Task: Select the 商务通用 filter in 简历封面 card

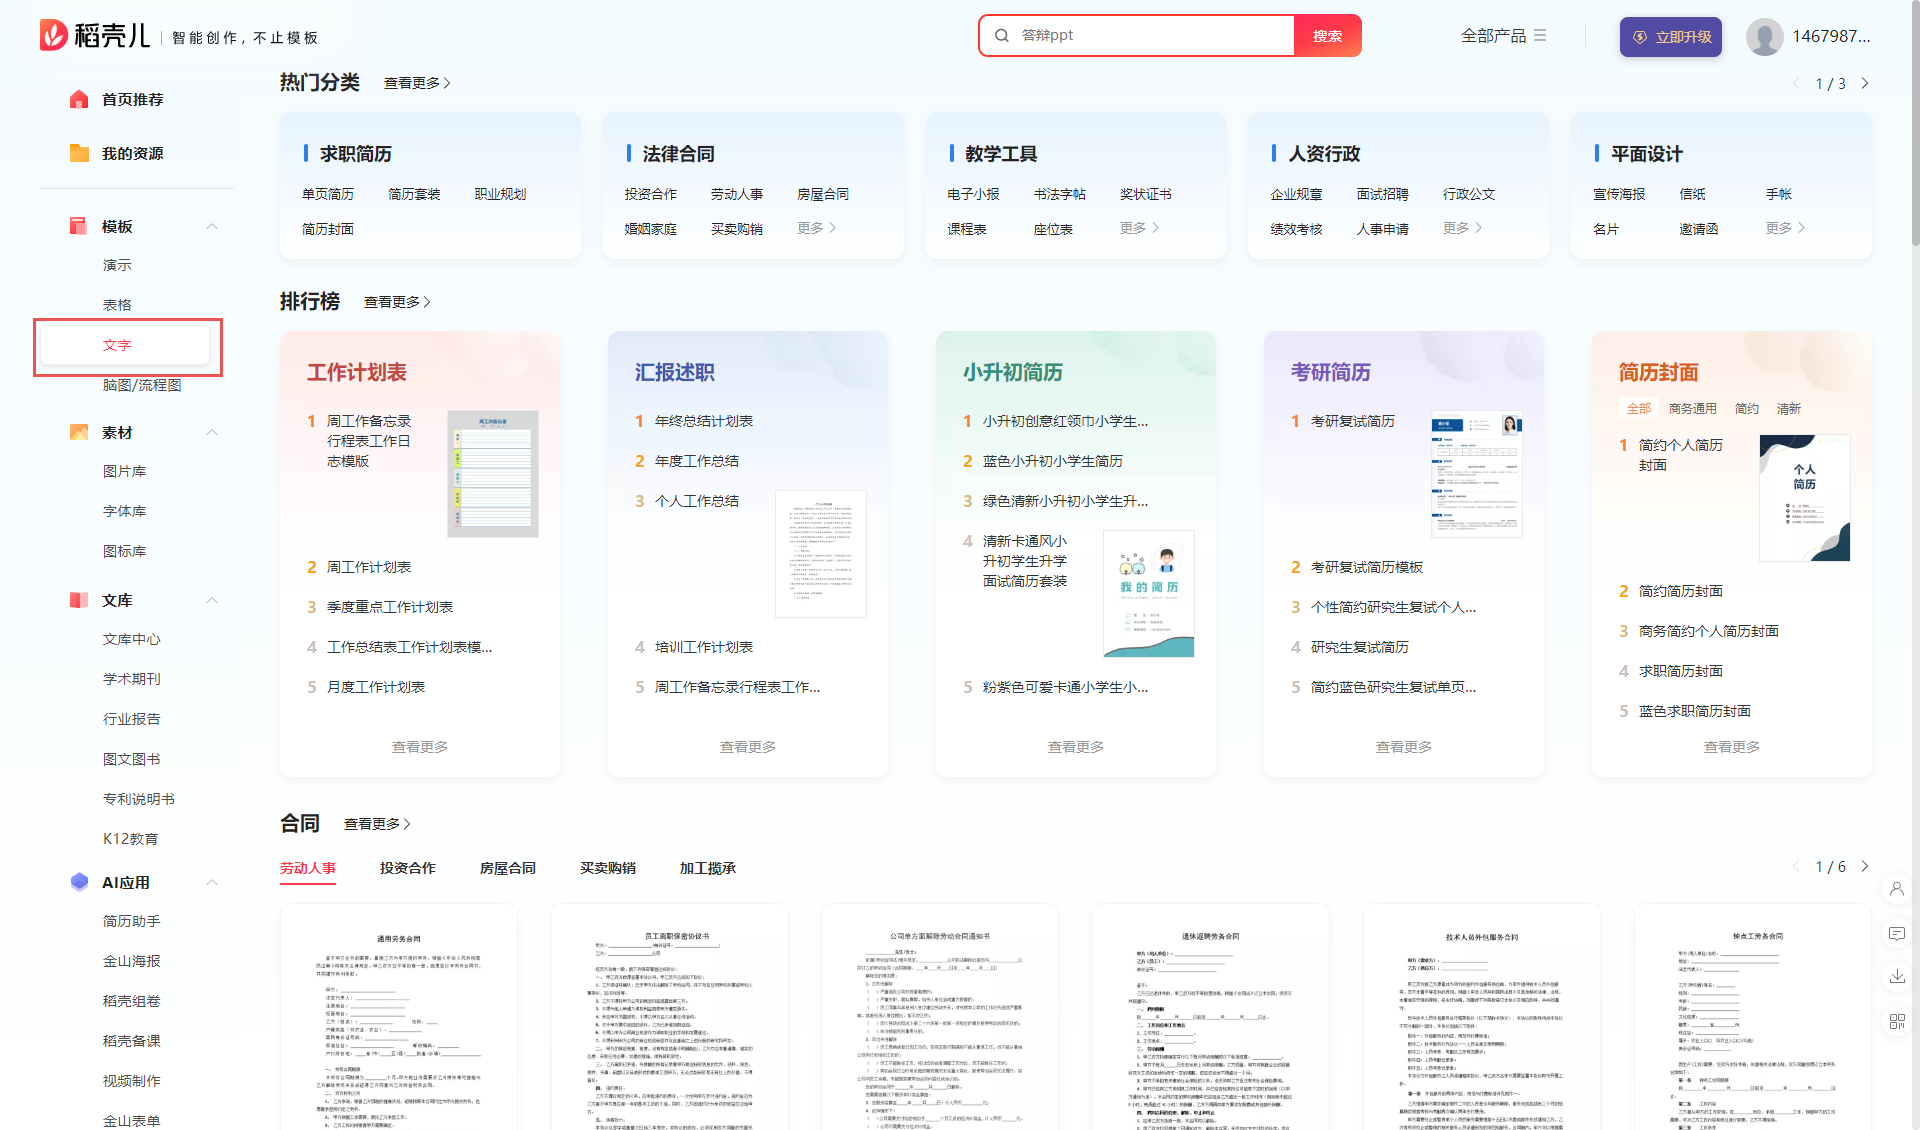Action: [1692, 408]
